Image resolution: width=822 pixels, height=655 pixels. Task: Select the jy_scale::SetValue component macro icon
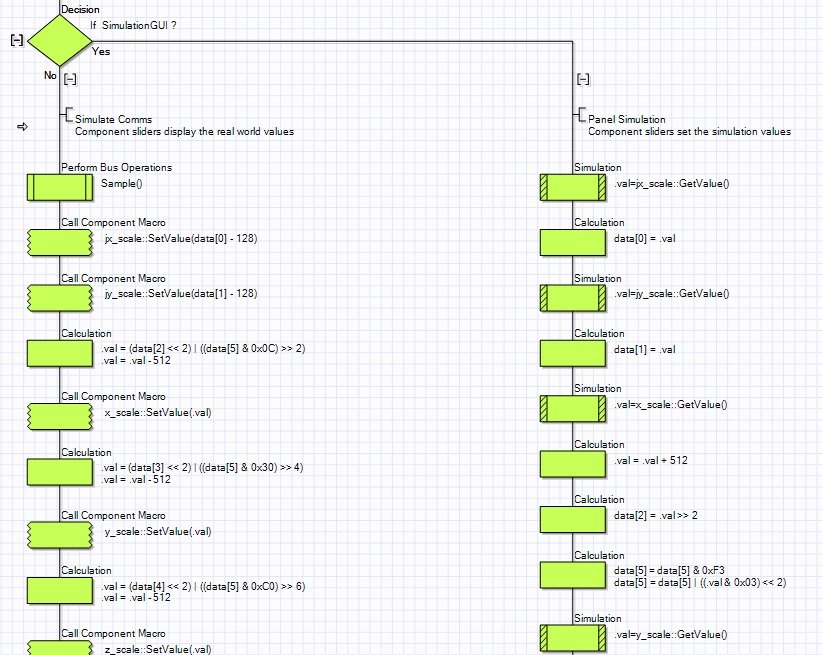[x=59, y=297]
